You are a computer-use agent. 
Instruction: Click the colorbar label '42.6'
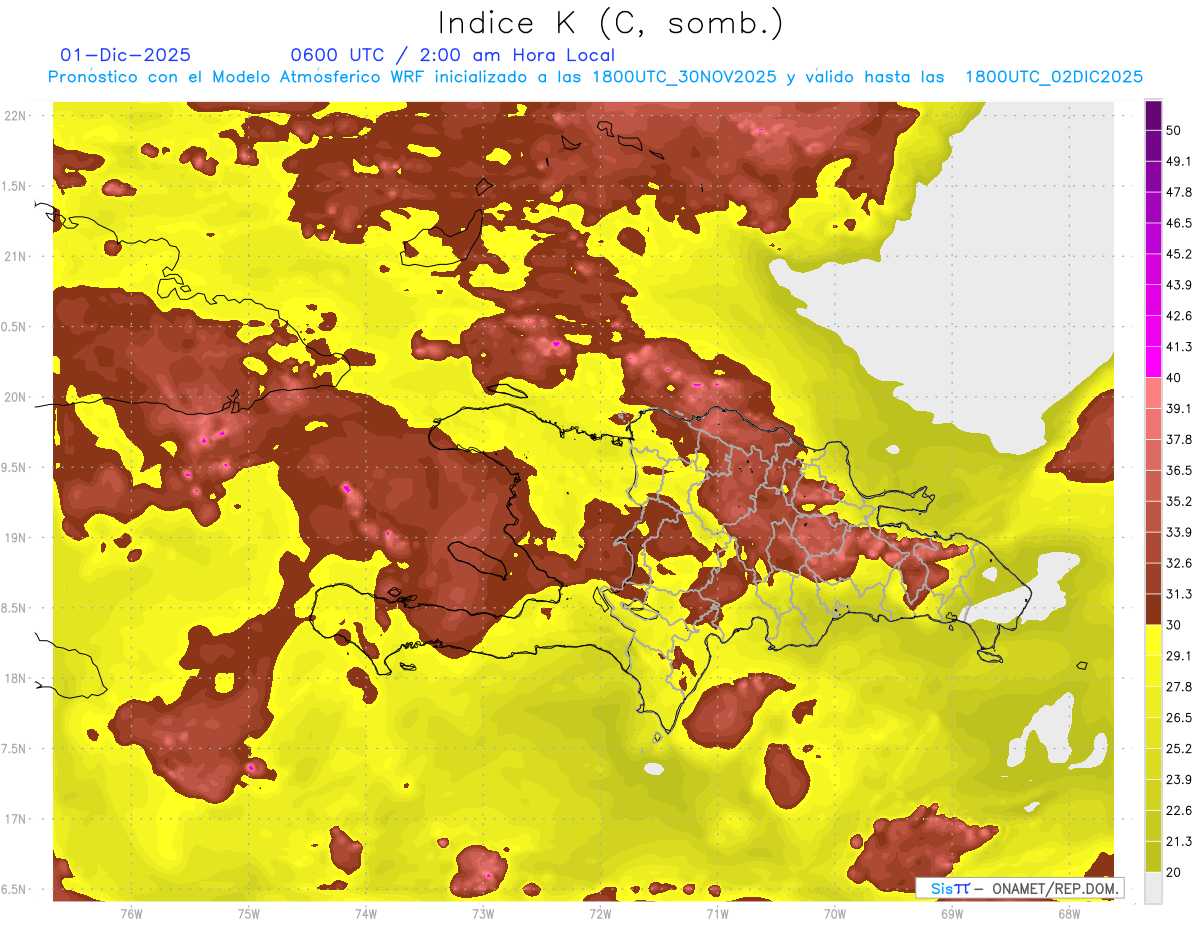tap(1179, 316)
